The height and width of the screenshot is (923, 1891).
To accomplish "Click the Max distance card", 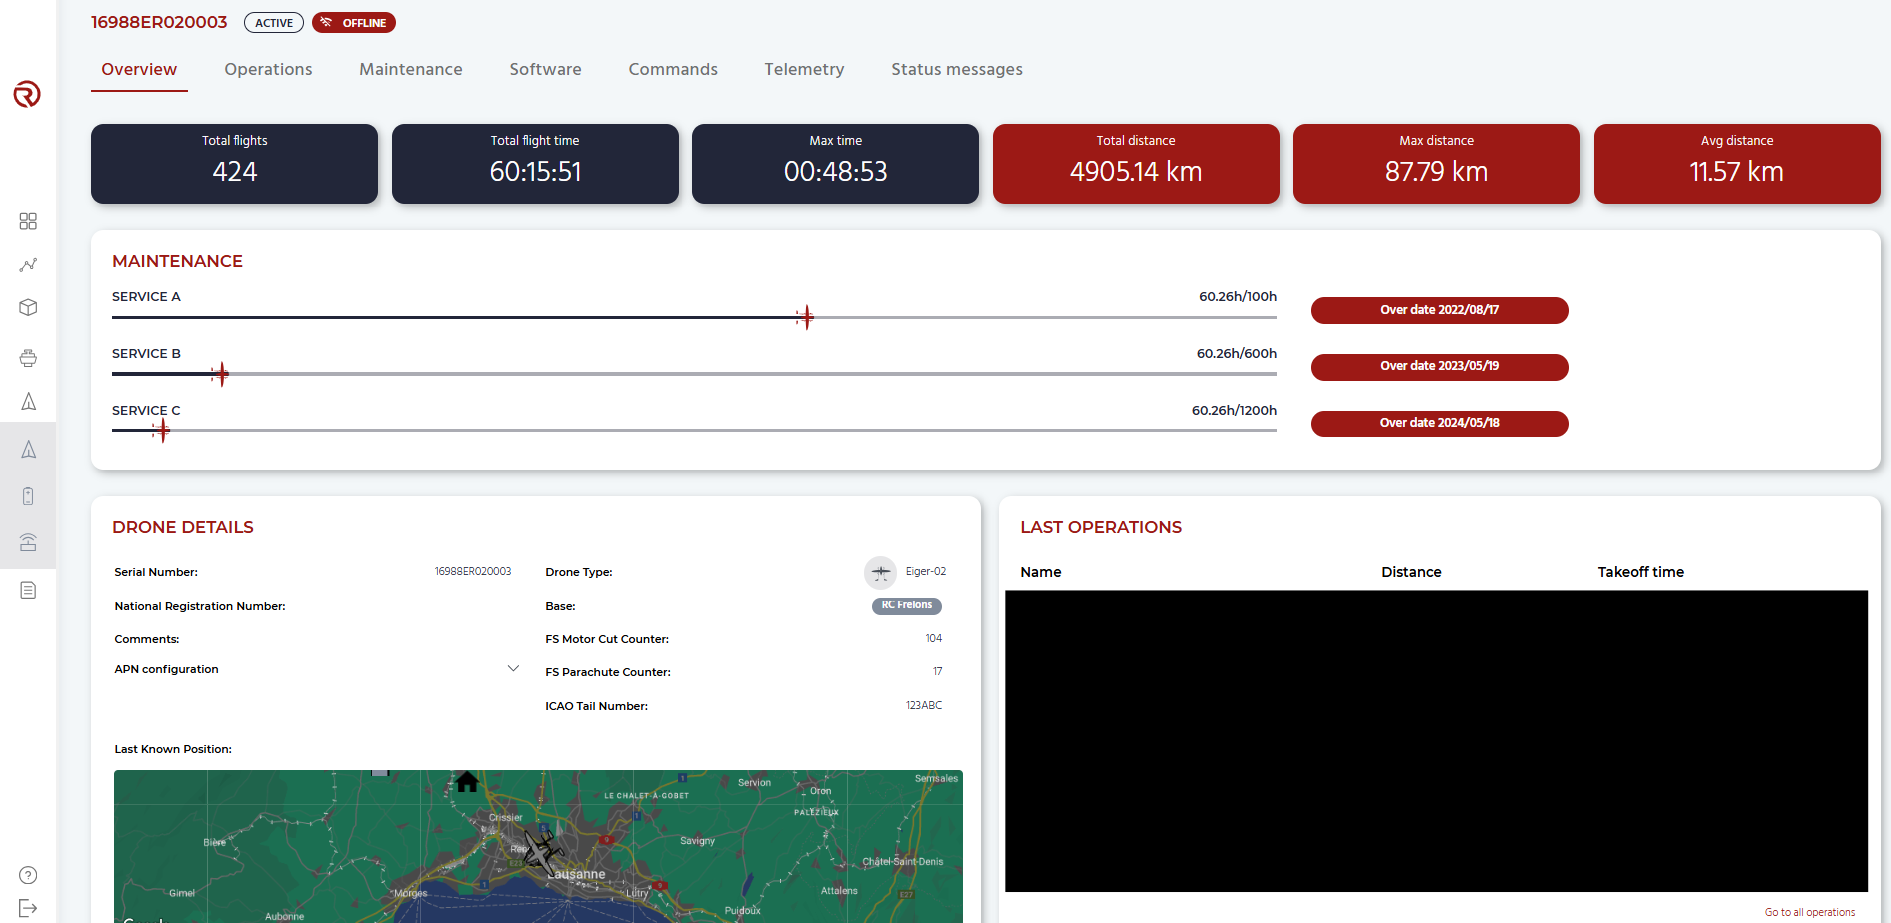I will pyautogui.click(x=1436, y=164).
